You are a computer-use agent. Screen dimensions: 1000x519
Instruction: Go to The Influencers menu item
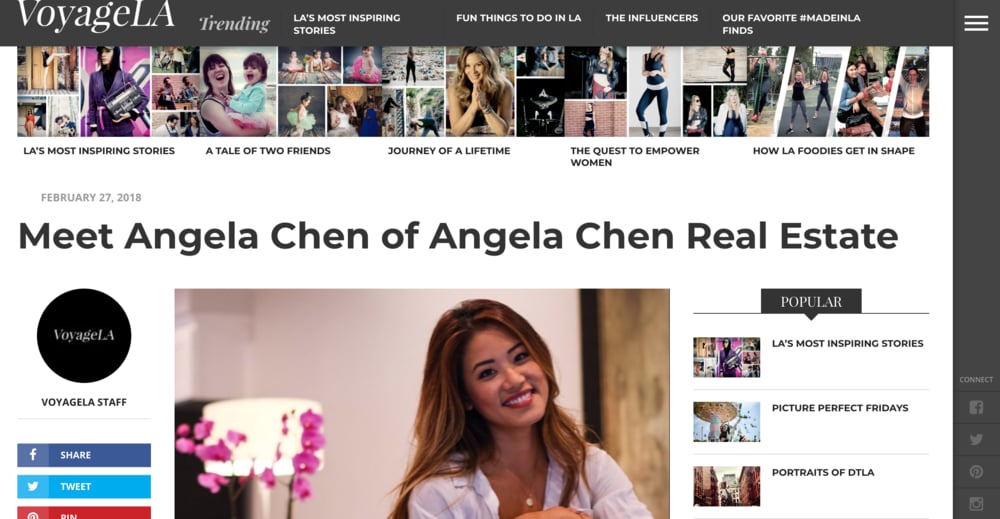pos(652,18)
